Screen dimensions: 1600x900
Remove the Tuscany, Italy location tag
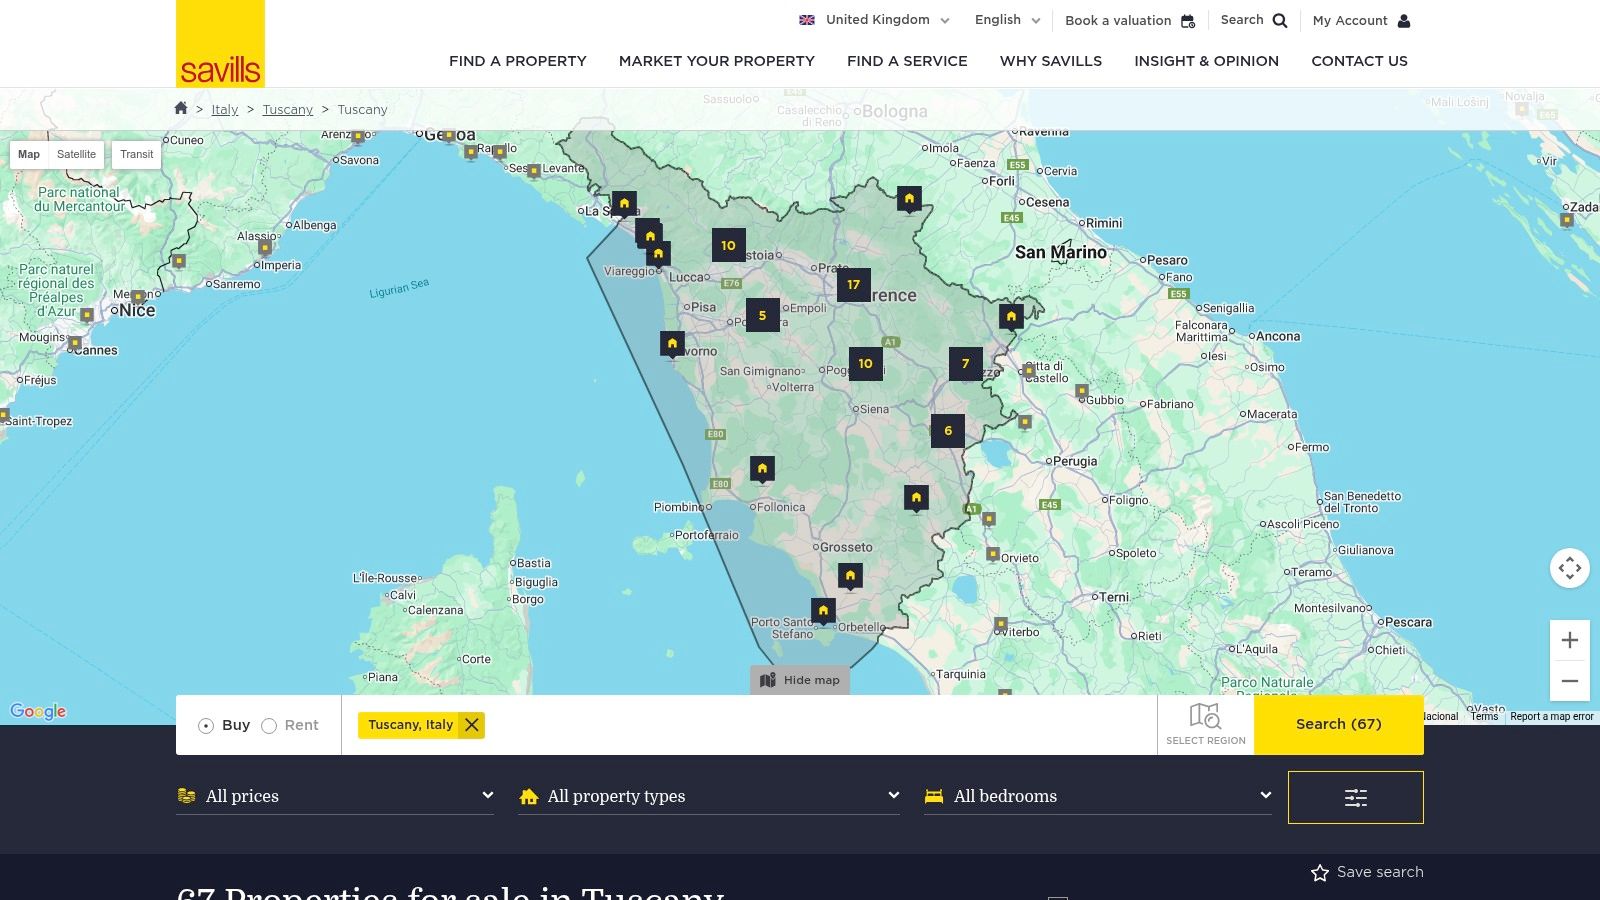coord(472,725)
